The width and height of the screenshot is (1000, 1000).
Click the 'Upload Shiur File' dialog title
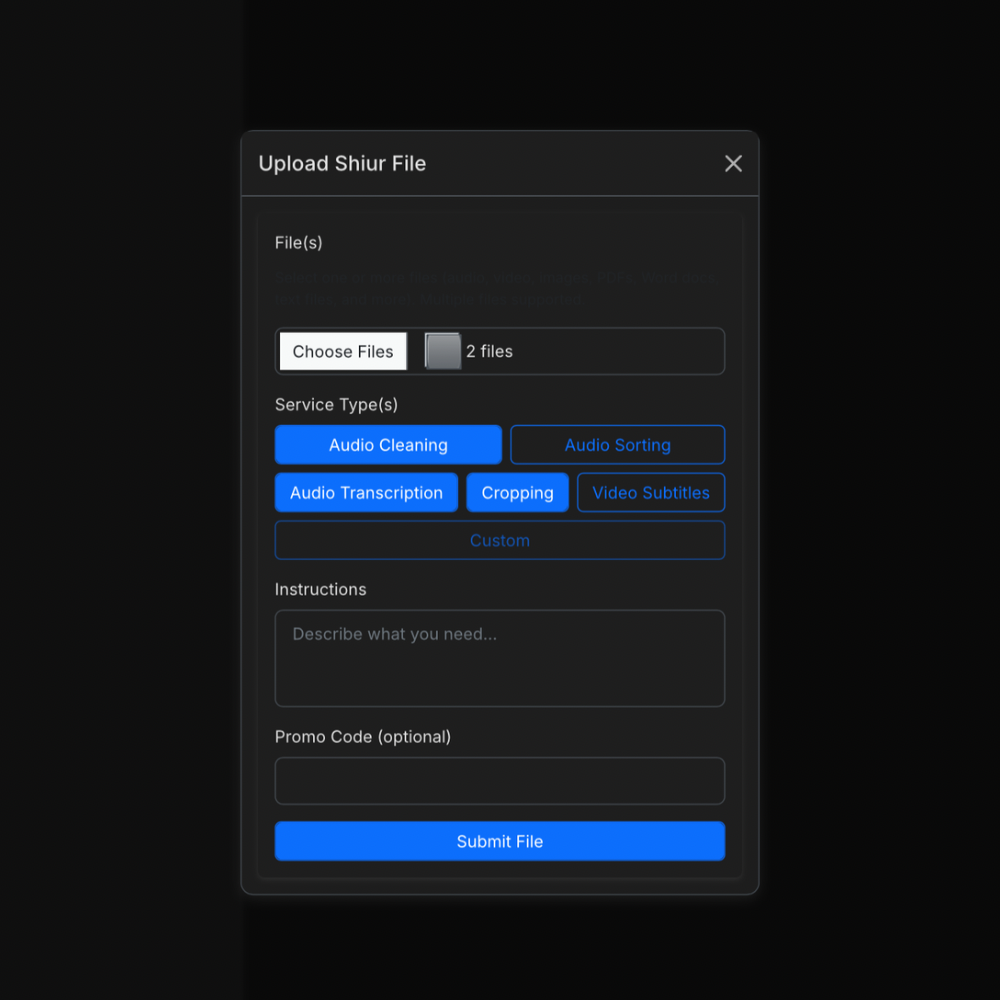[x=342, y=163]
